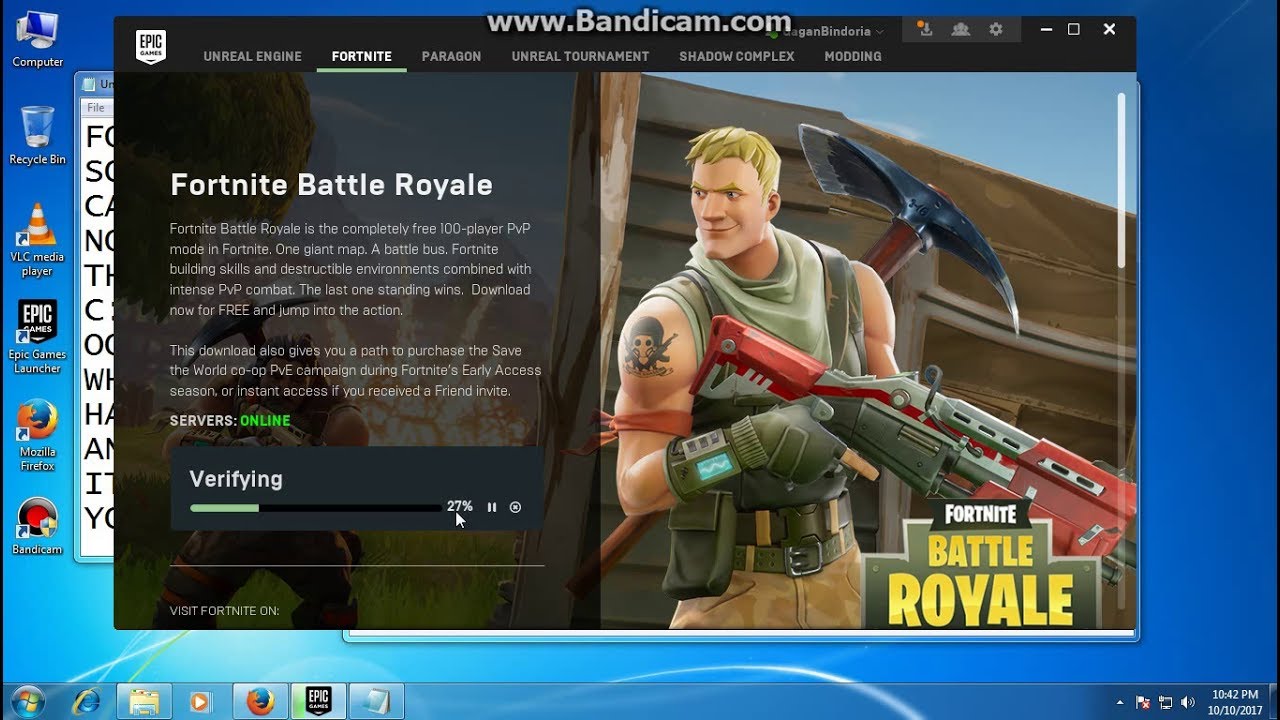Screen dimensions: 1280x720
Task: Select Epic Games Launcher desktop shortcut
Action: click(x=37, y=337)
